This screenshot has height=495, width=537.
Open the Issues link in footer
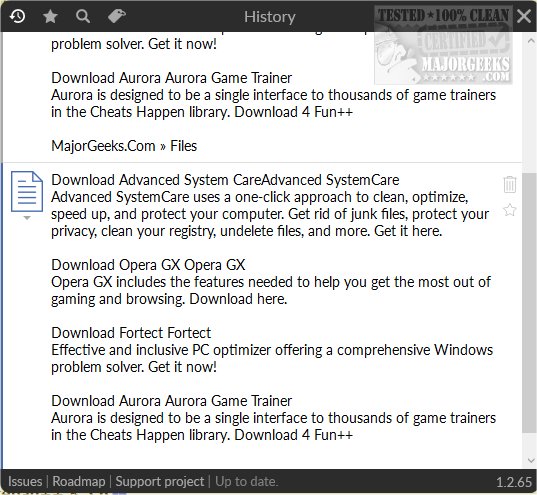25,481
